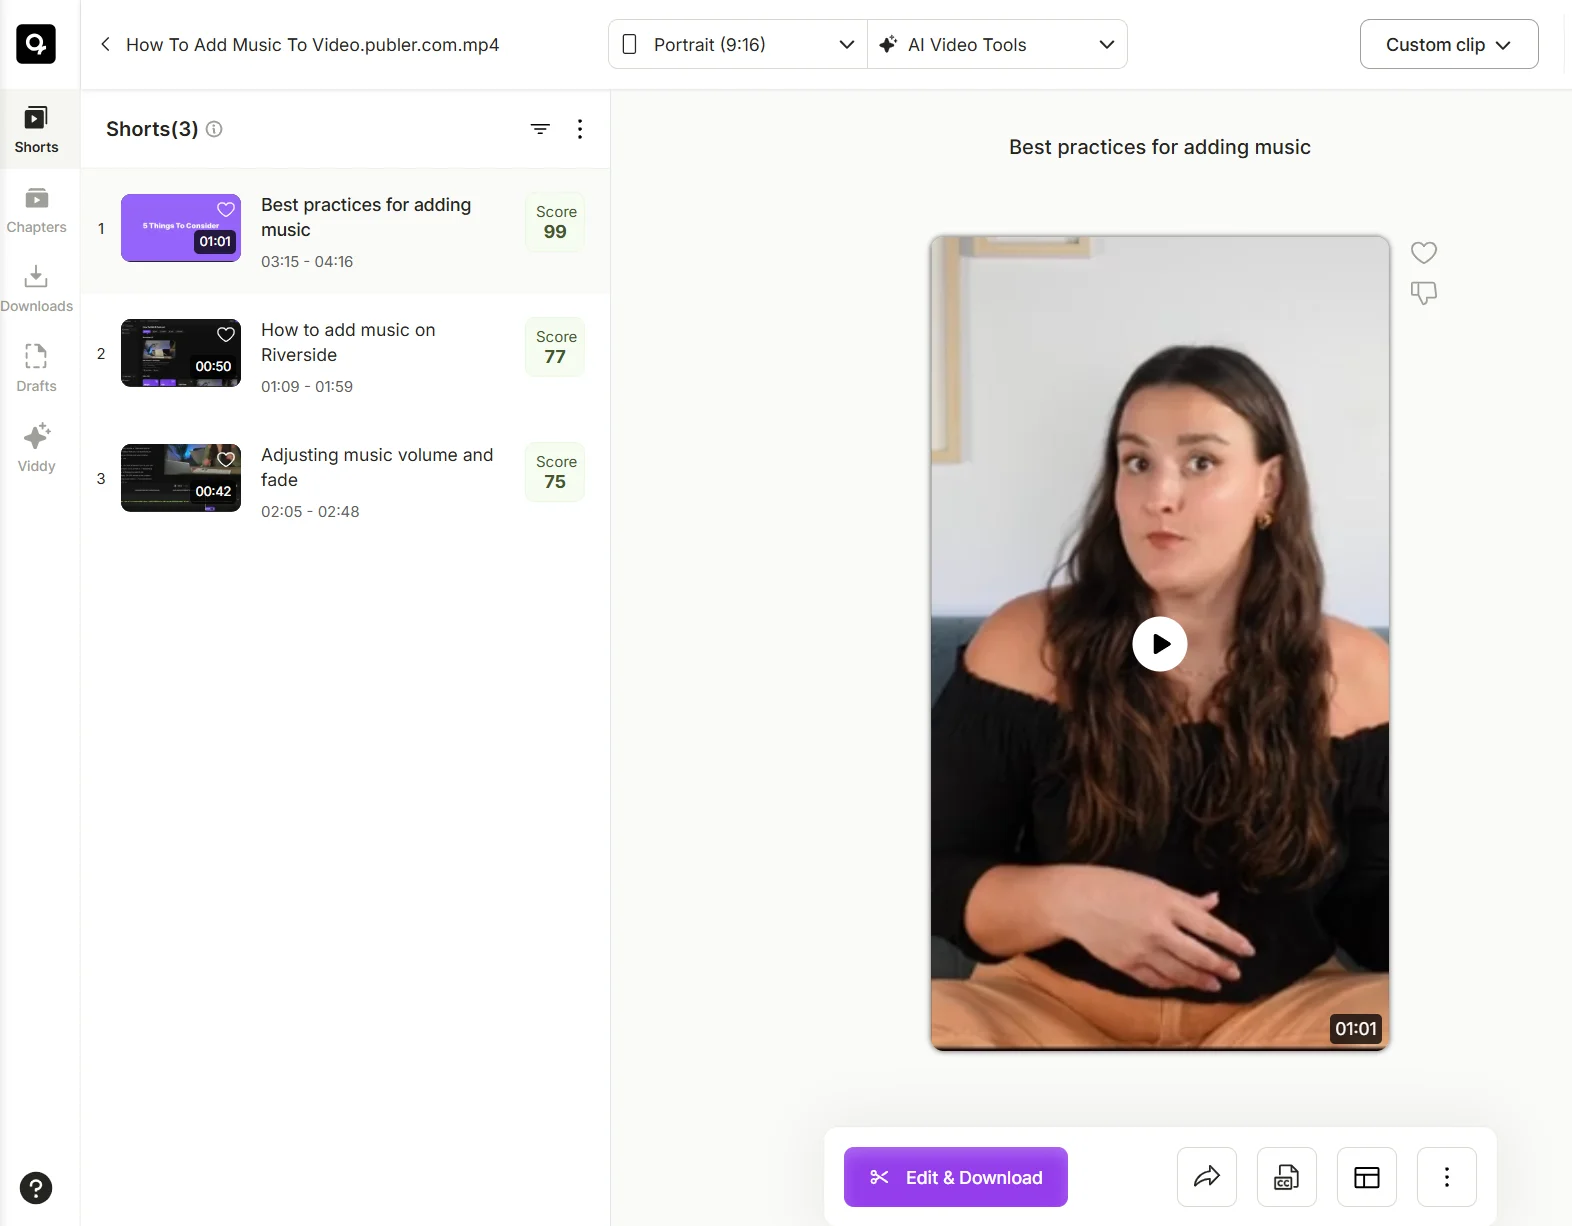Screen dimensions: 1572x1226
Task: Favorite the Riverside short thumbnail heart
Action: pos(226,334)
